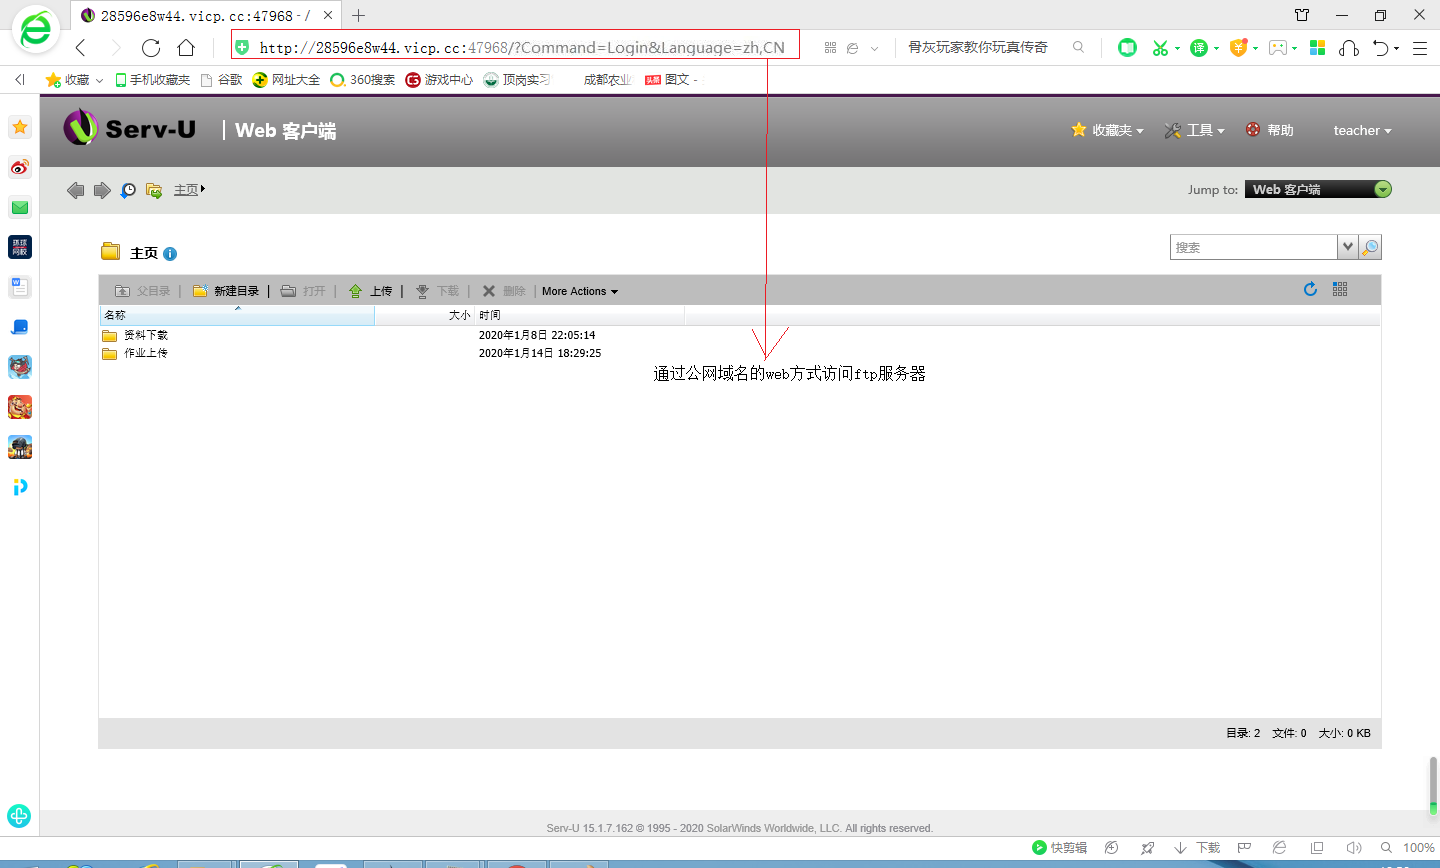Open the 手机收藏夹 bookmark

click(152, 80)
